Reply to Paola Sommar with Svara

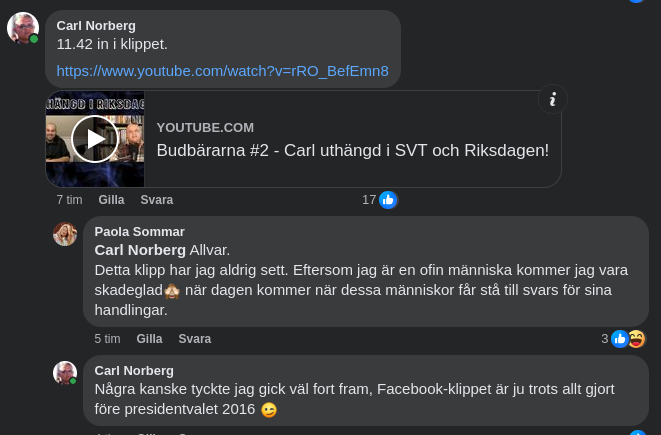pyautogui.click(x=195, y=339)
